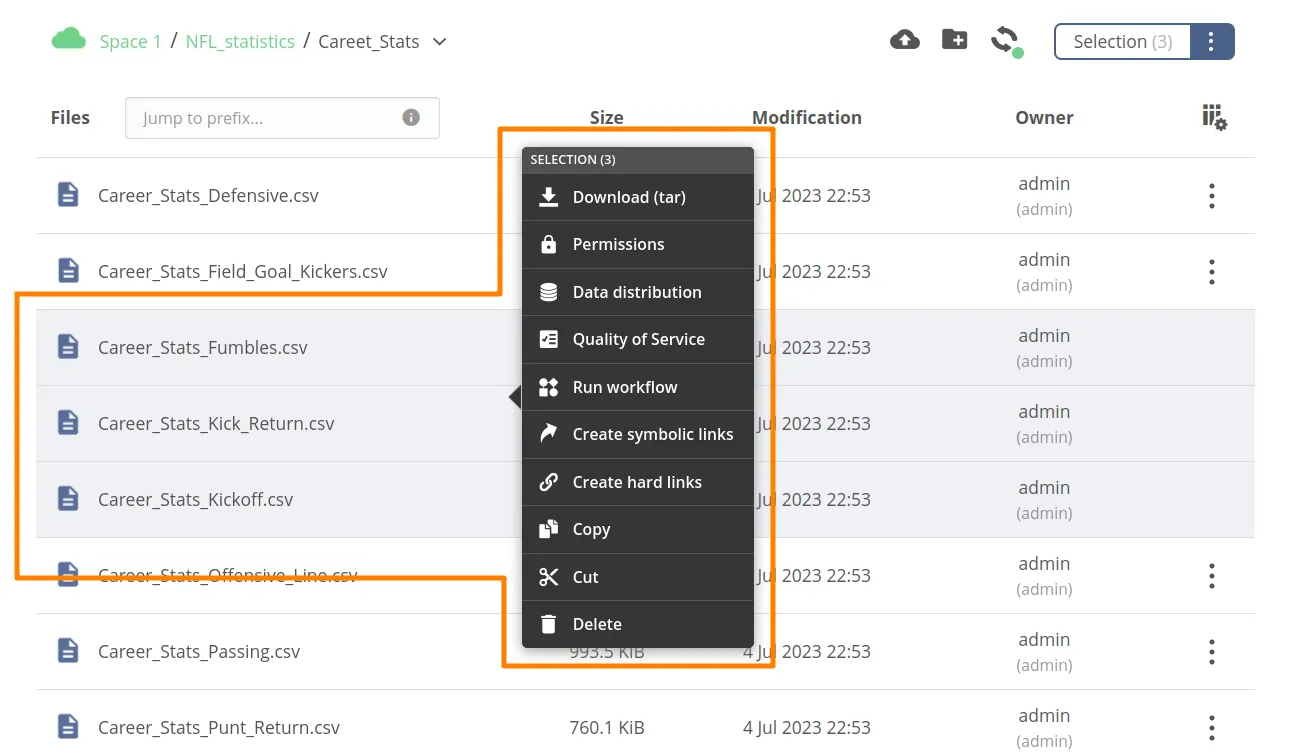This screenshot has width=1290, height=754.
Task: Choose Run workflow from the context menu
Action: (625, 387)
